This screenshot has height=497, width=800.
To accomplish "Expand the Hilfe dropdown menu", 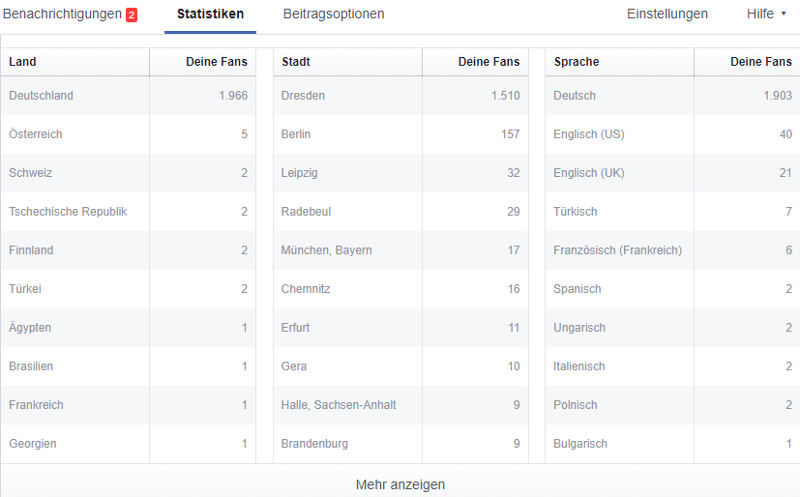I will coord(766,14).
